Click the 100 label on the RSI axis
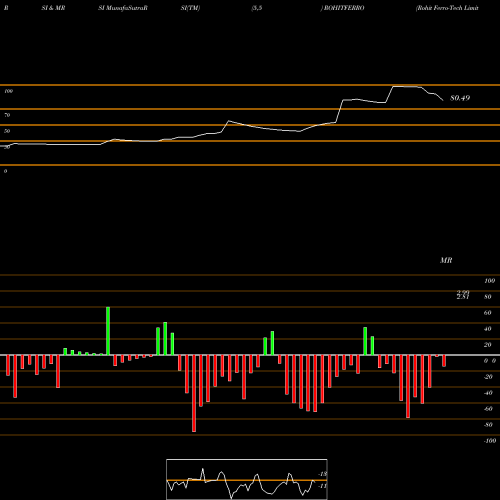 click(x=8, y=91)
